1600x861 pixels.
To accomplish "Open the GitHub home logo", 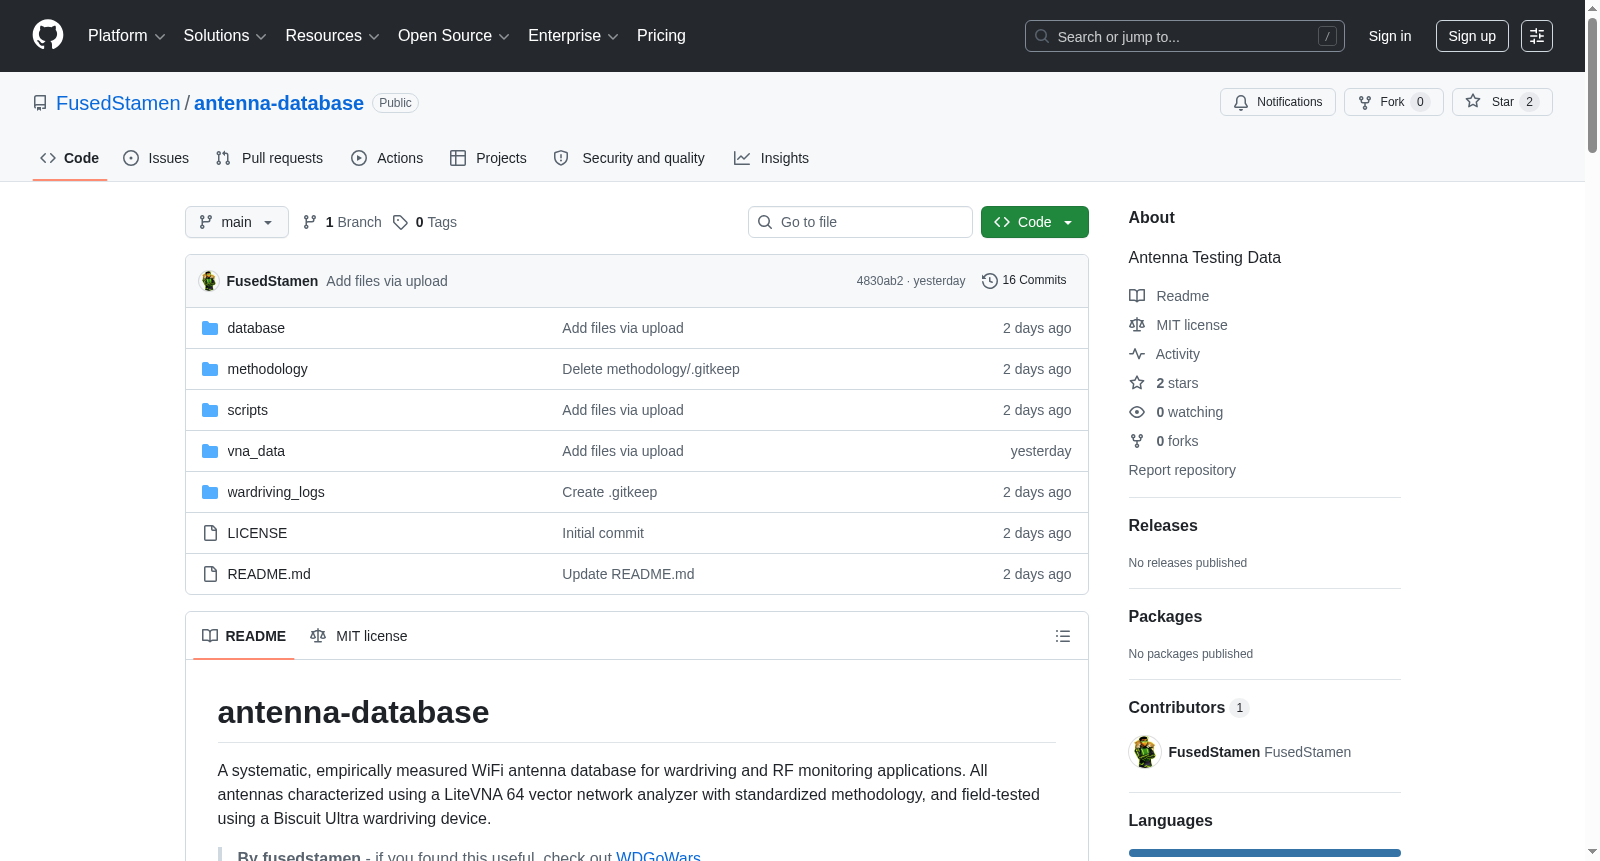I will (x=48, y=36).
